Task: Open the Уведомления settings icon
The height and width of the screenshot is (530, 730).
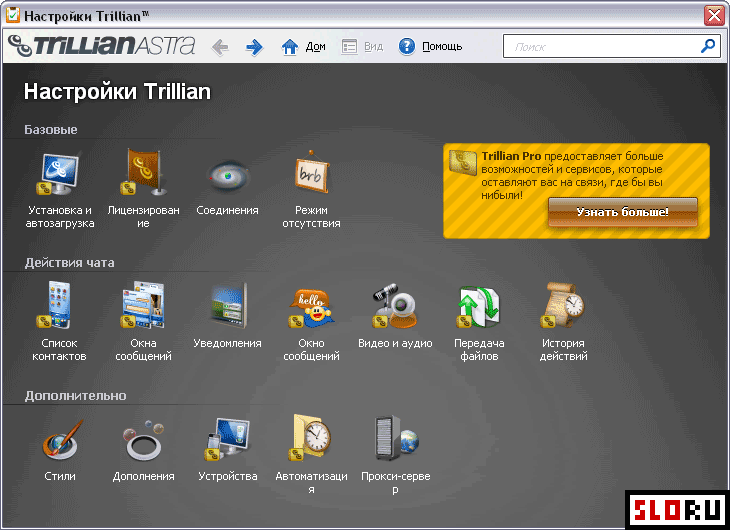Action: (x=228, y=305)
